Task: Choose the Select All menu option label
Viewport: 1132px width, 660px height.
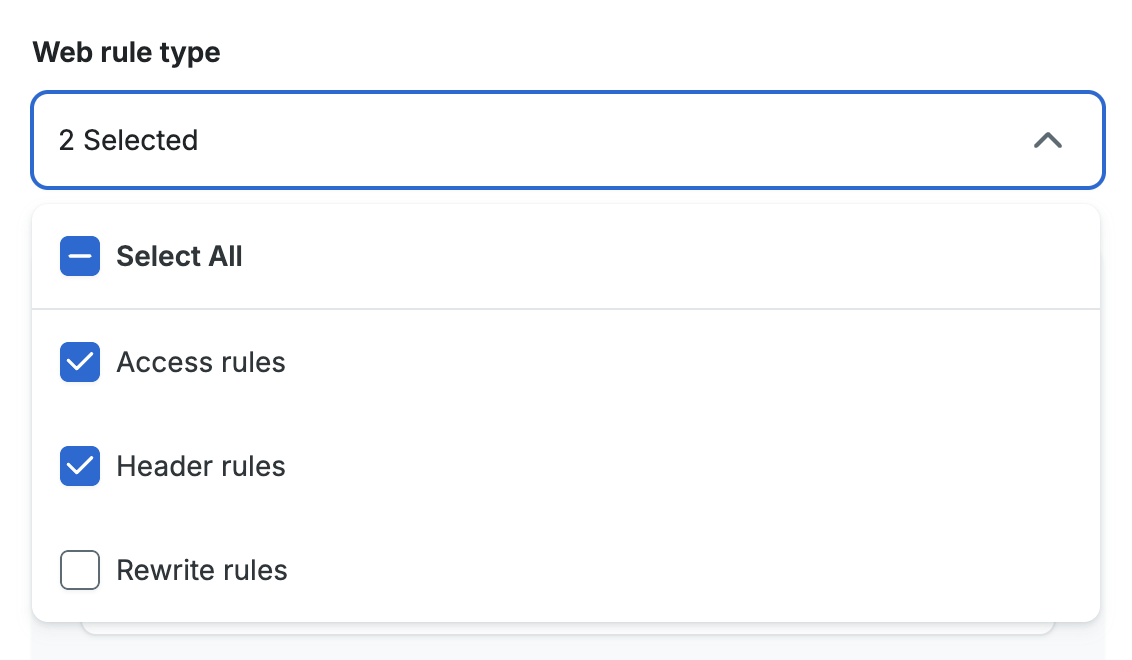Action: [179, 257]
